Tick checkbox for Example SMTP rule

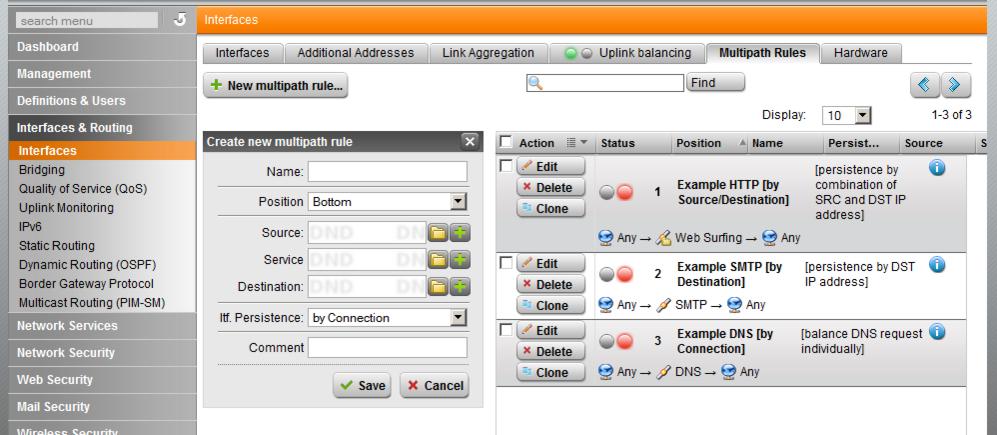(506, 264)
